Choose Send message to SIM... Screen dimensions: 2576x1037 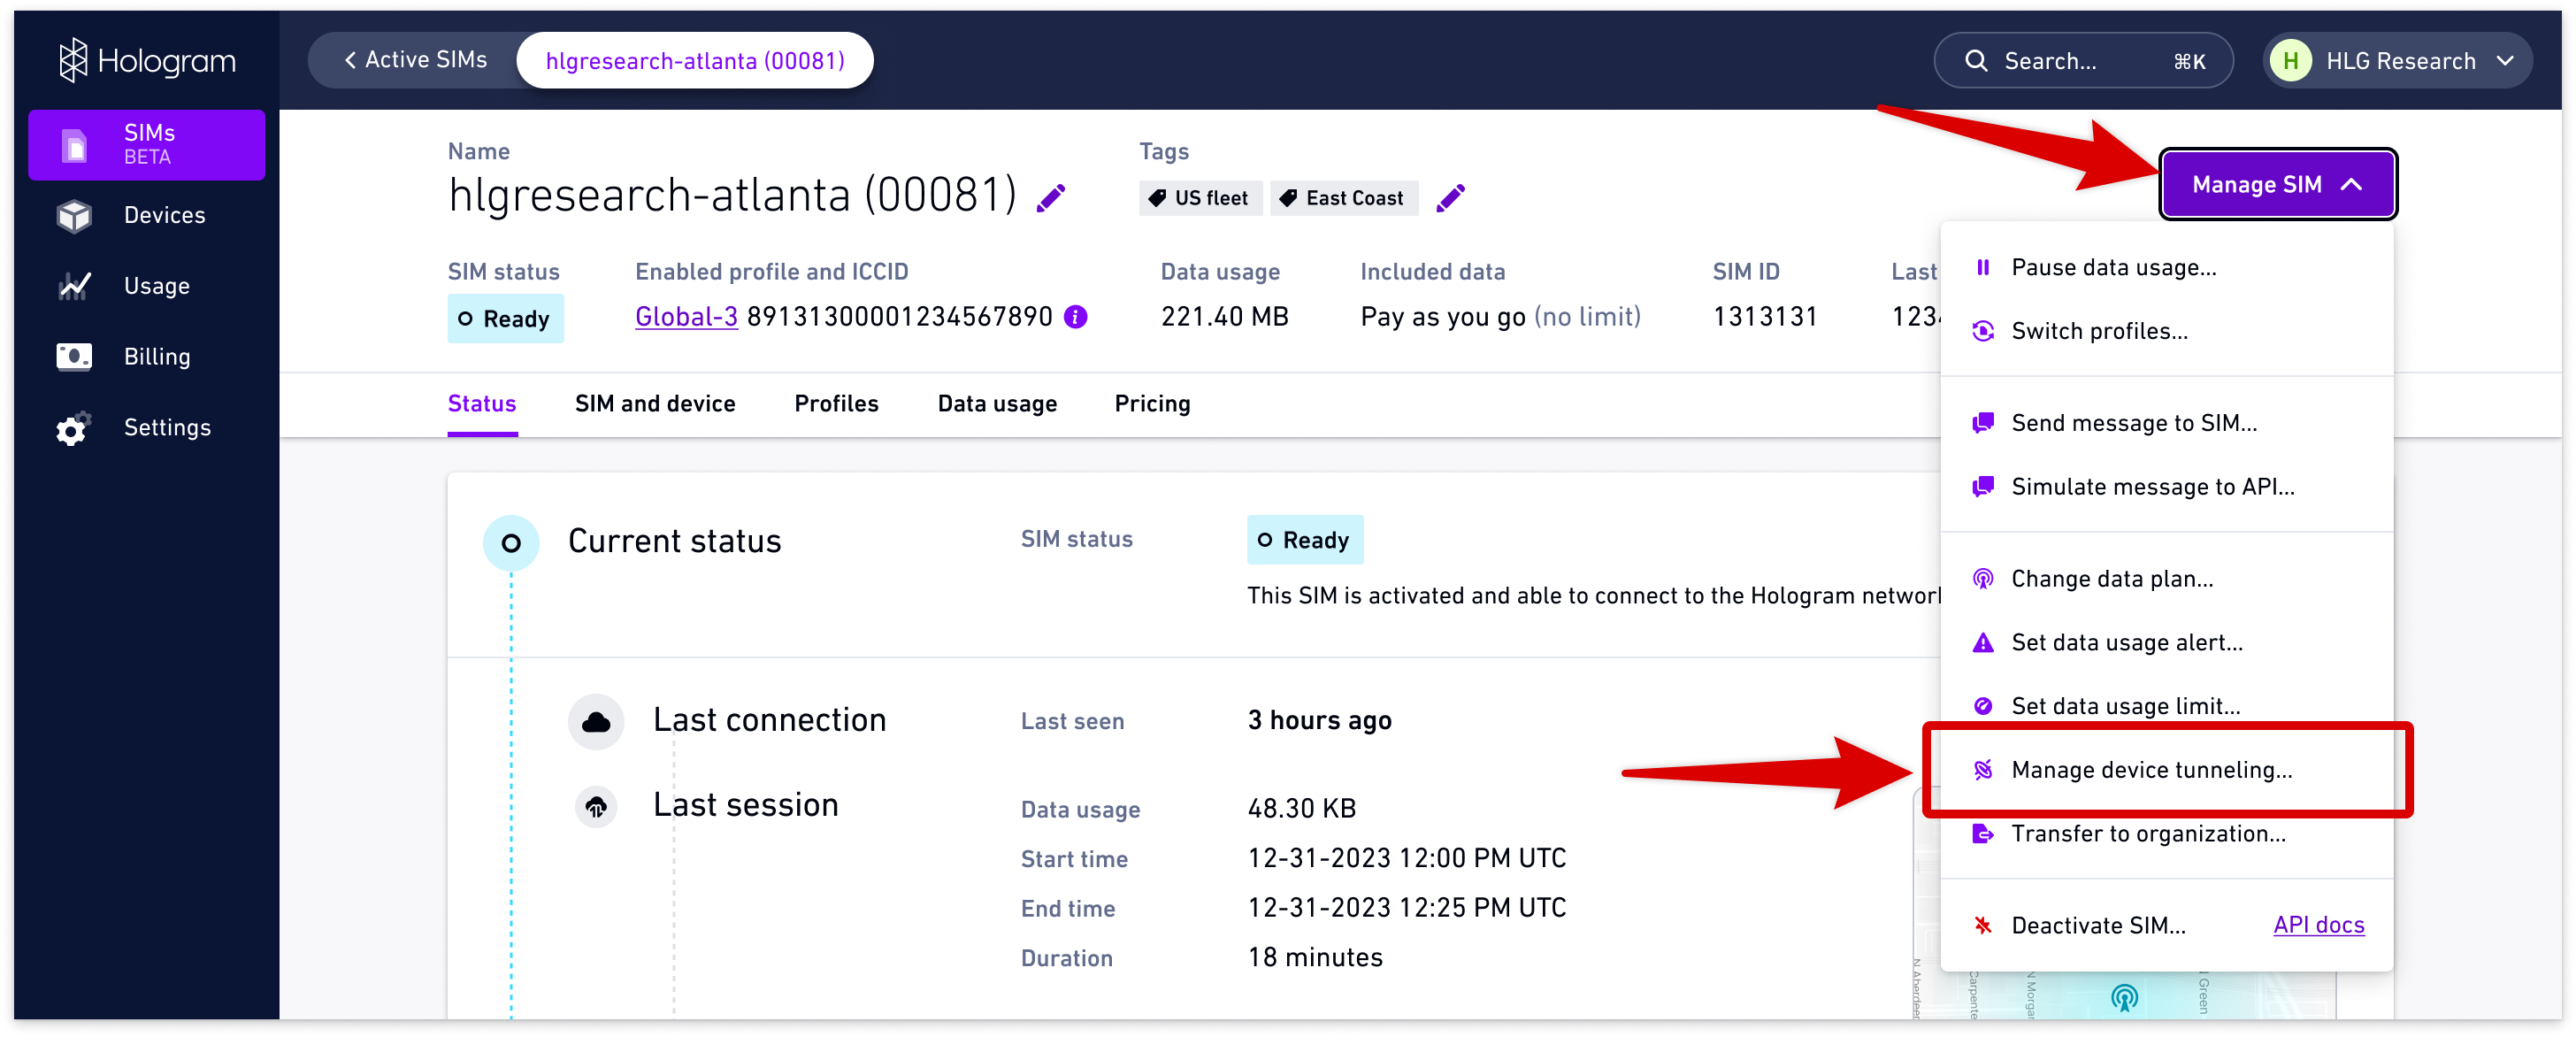point(2166,423)
